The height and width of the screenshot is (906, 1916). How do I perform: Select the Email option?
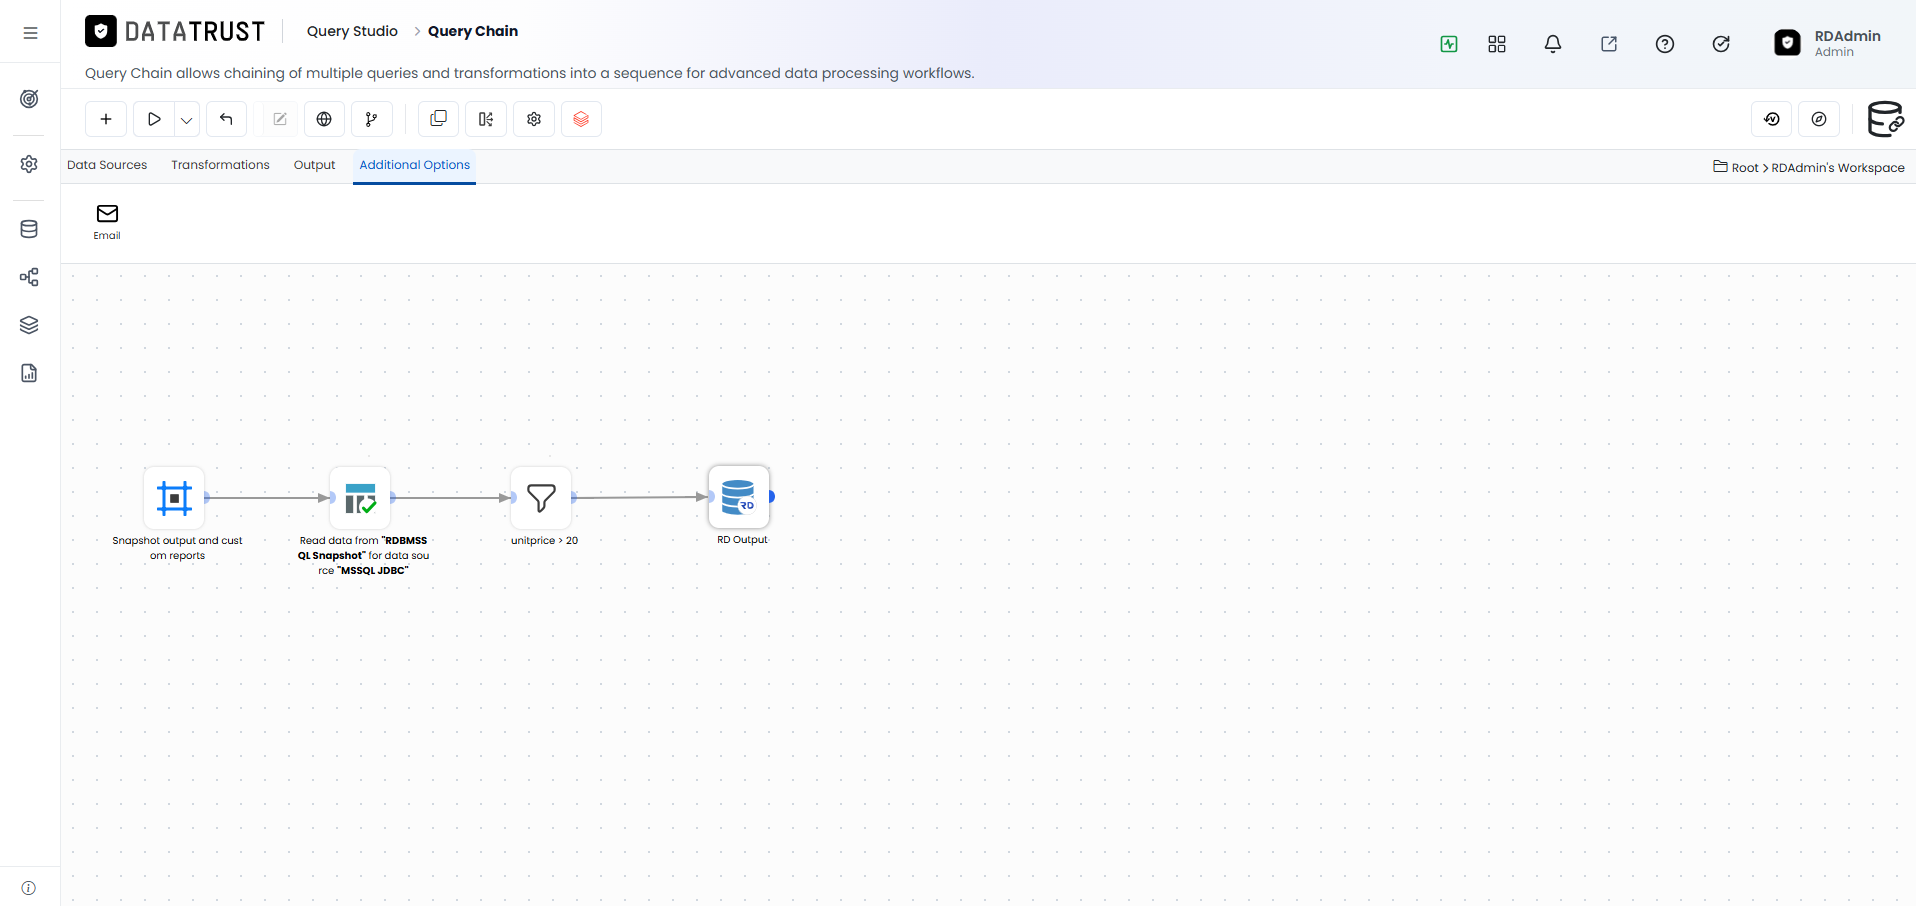[x=107, y=222]
